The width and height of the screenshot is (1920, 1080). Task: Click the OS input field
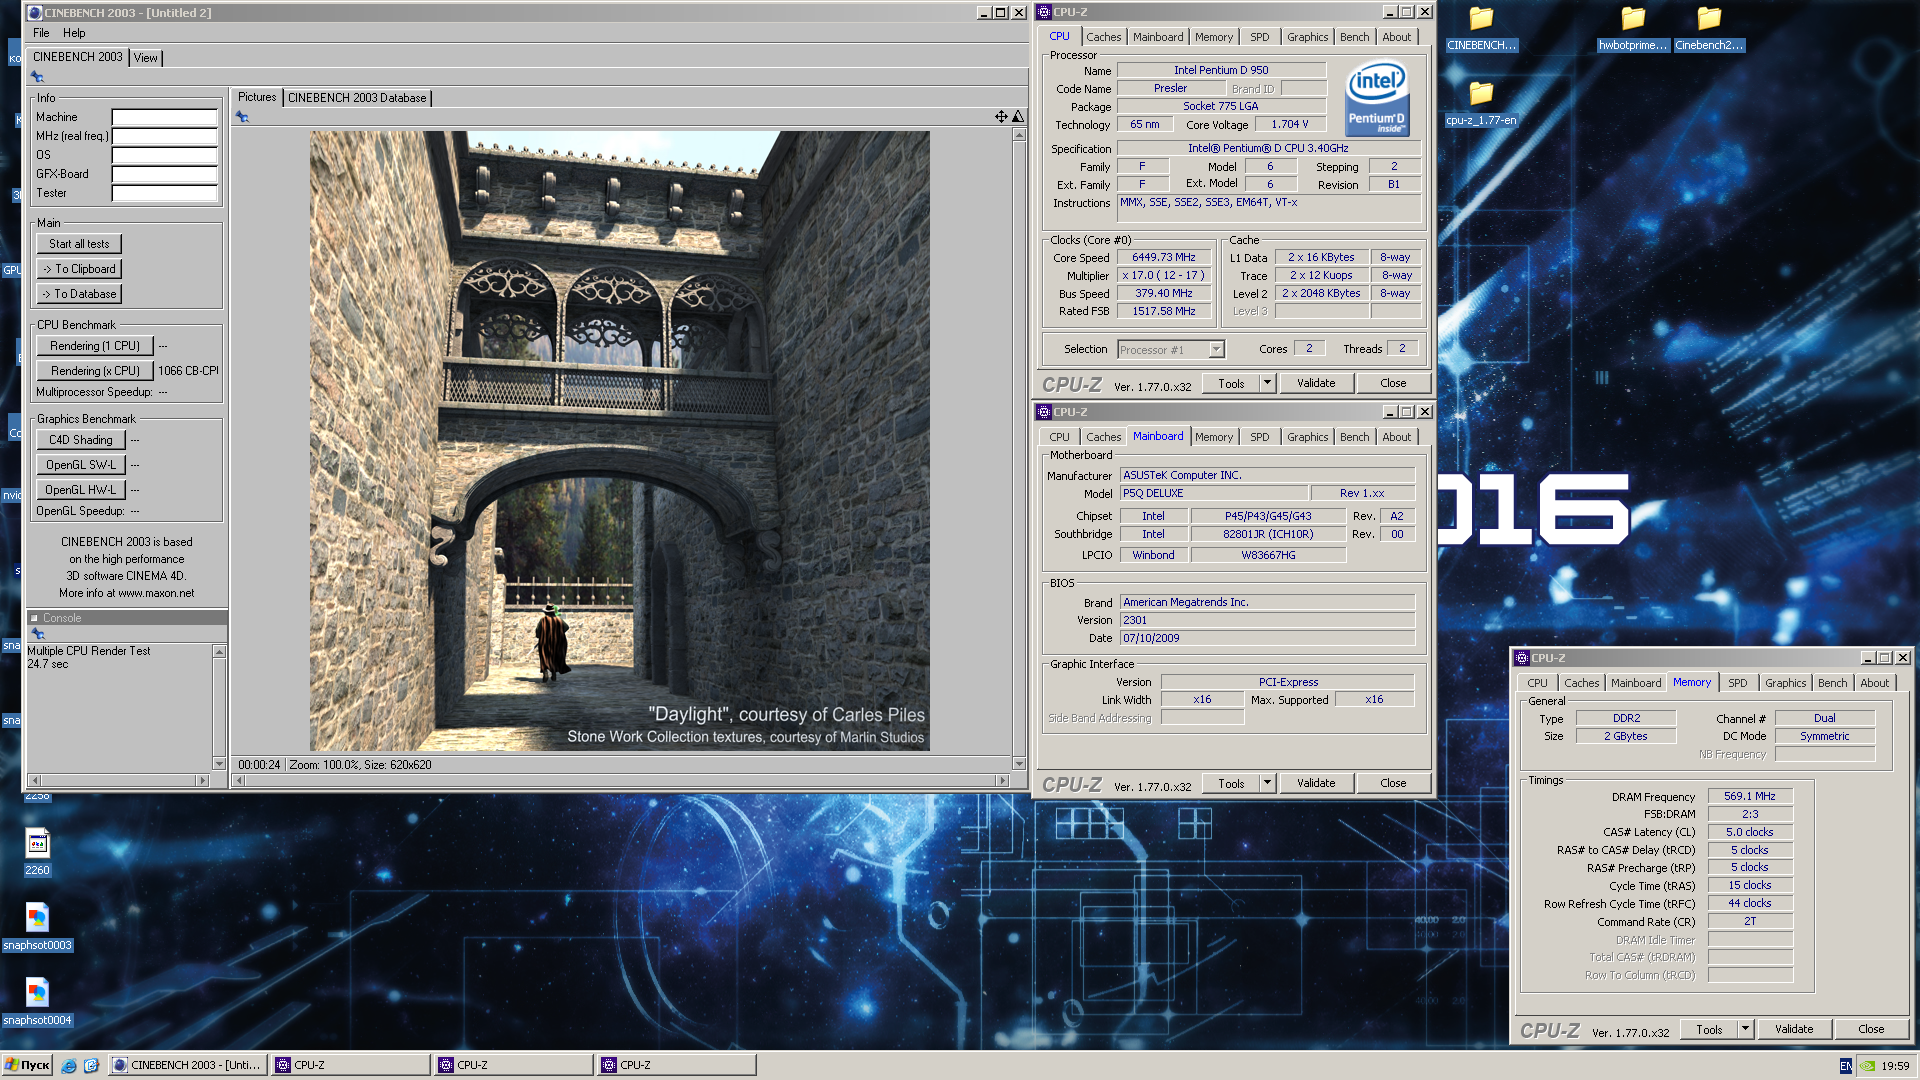pyautogui.click(x=164, y=155)
